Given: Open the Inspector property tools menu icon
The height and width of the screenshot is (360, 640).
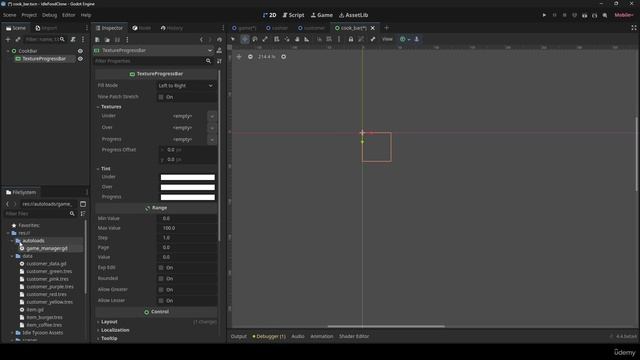Looking at the screenshot, I should coord(220,61).
